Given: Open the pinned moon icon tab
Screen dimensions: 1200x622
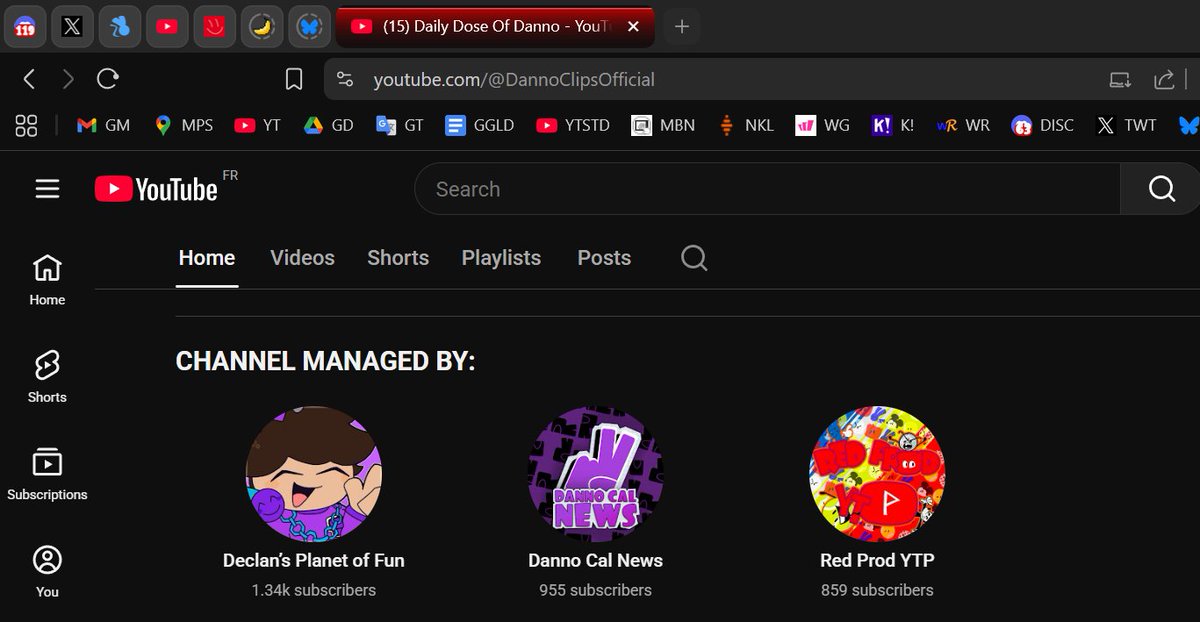Looking at the screenshot, I should click(263, 27).
